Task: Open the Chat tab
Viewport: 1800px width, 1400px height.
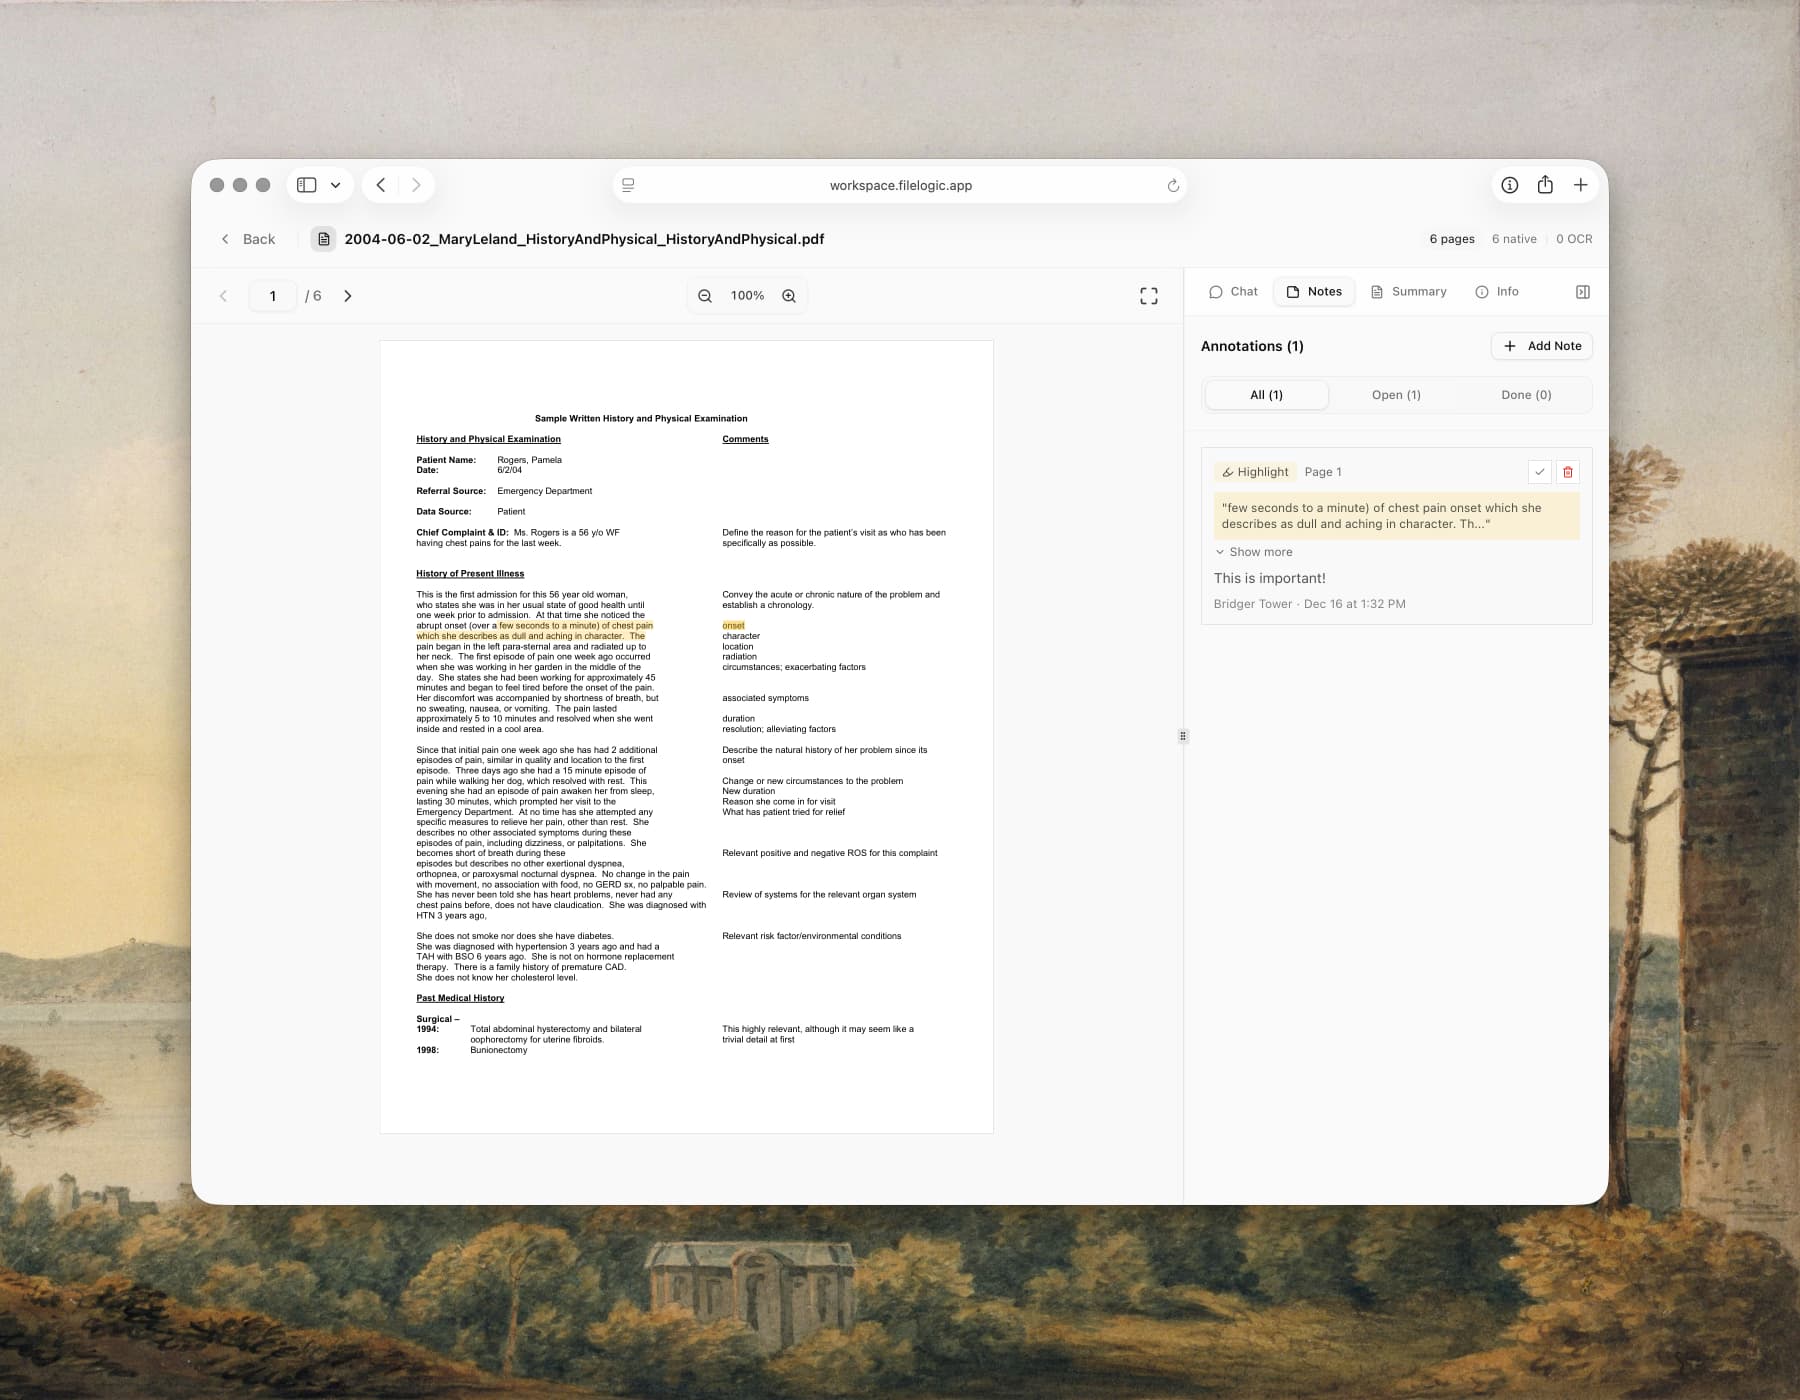Action: pos(1233,291)
